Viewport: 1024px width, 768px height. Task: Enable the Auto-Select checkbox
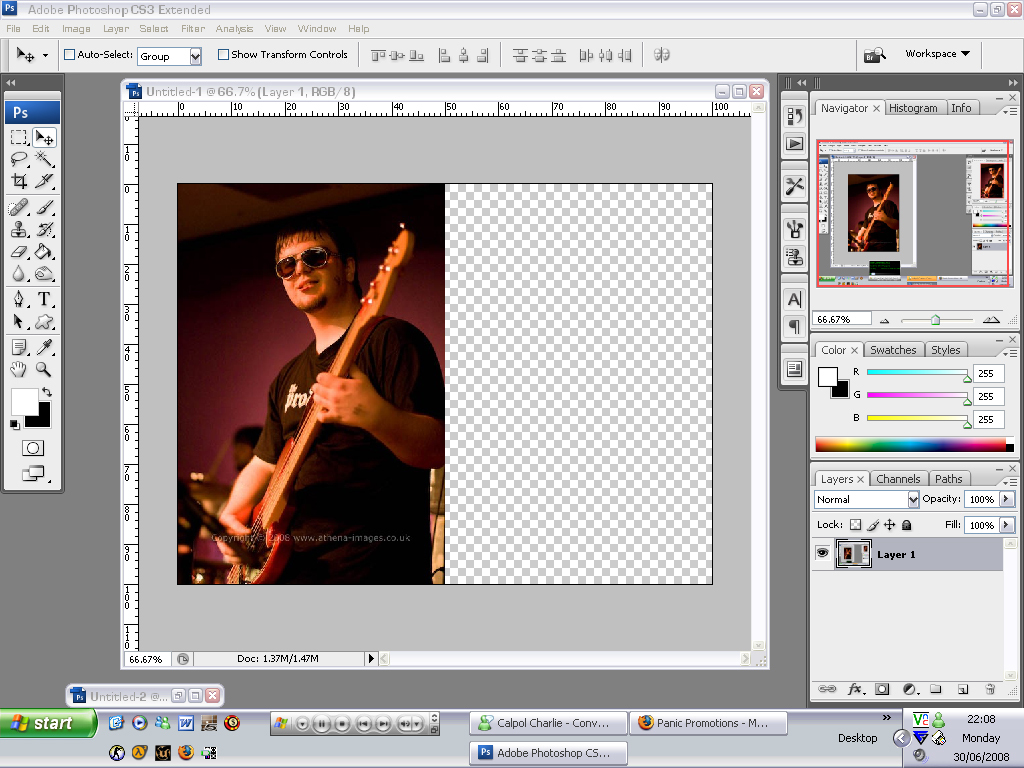(70, 55)
